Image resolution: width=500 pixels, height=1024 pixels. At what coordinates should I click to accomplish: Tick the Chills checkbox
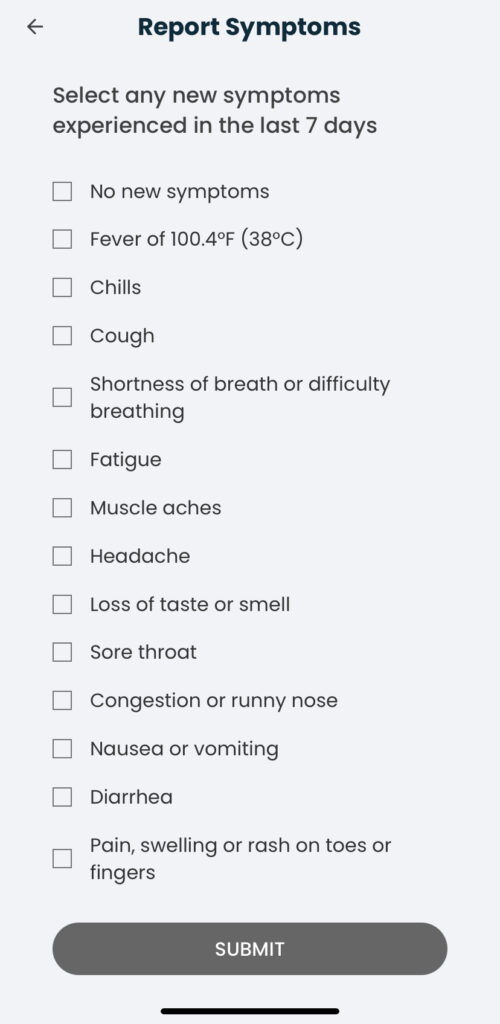(62, 287)
